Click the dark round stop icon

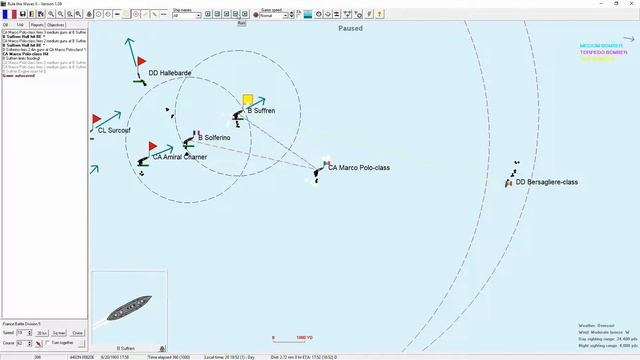(256, 15)
